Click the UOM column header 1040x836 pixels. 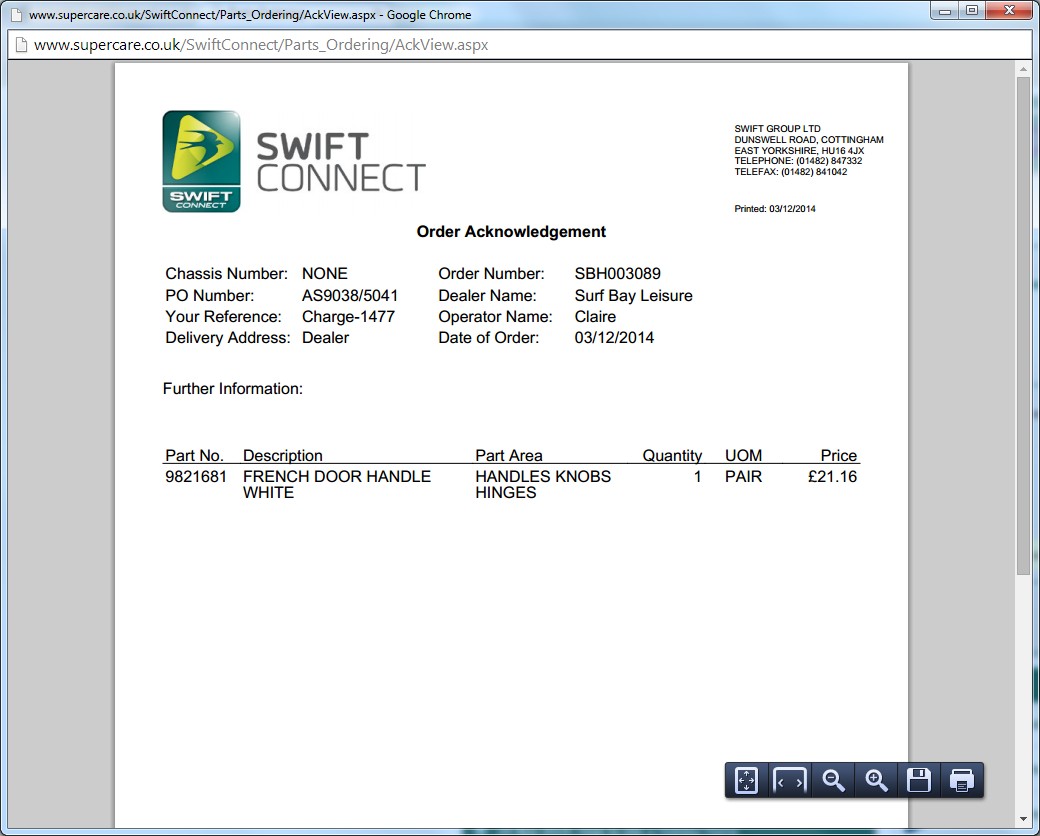pos(744,456)
